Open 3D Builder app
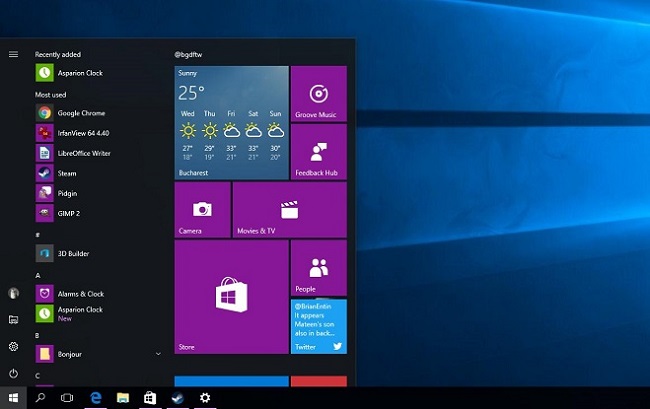The image size is (650, 409). (x=97, y=253)
